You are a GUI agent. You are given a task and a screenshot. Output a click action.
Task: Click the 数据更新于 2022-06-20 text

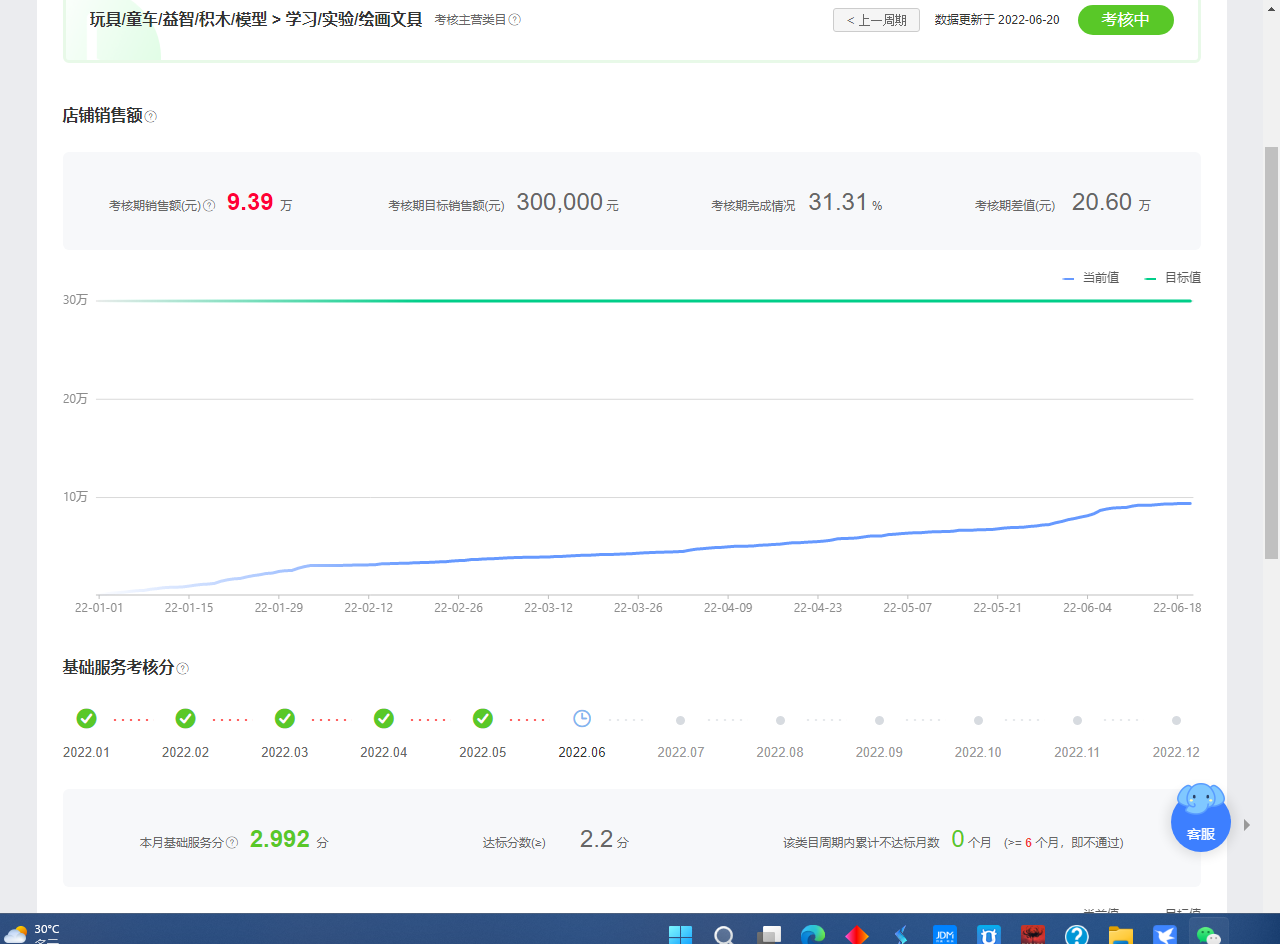click(997, 20)
